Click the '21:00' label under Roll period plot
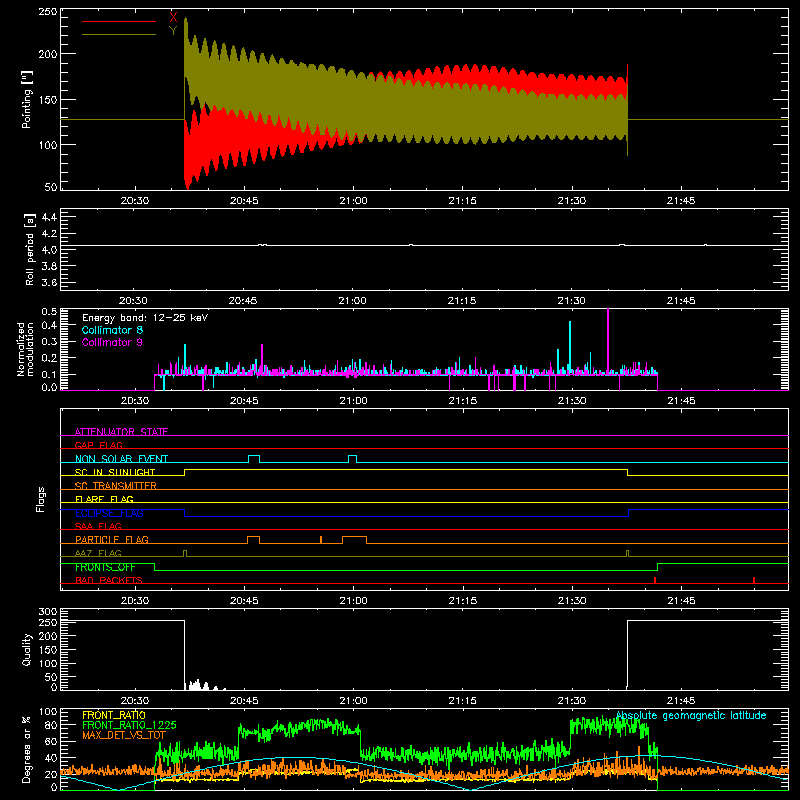Viewport: 800px width, 800px height. click(x=353, y=301)
